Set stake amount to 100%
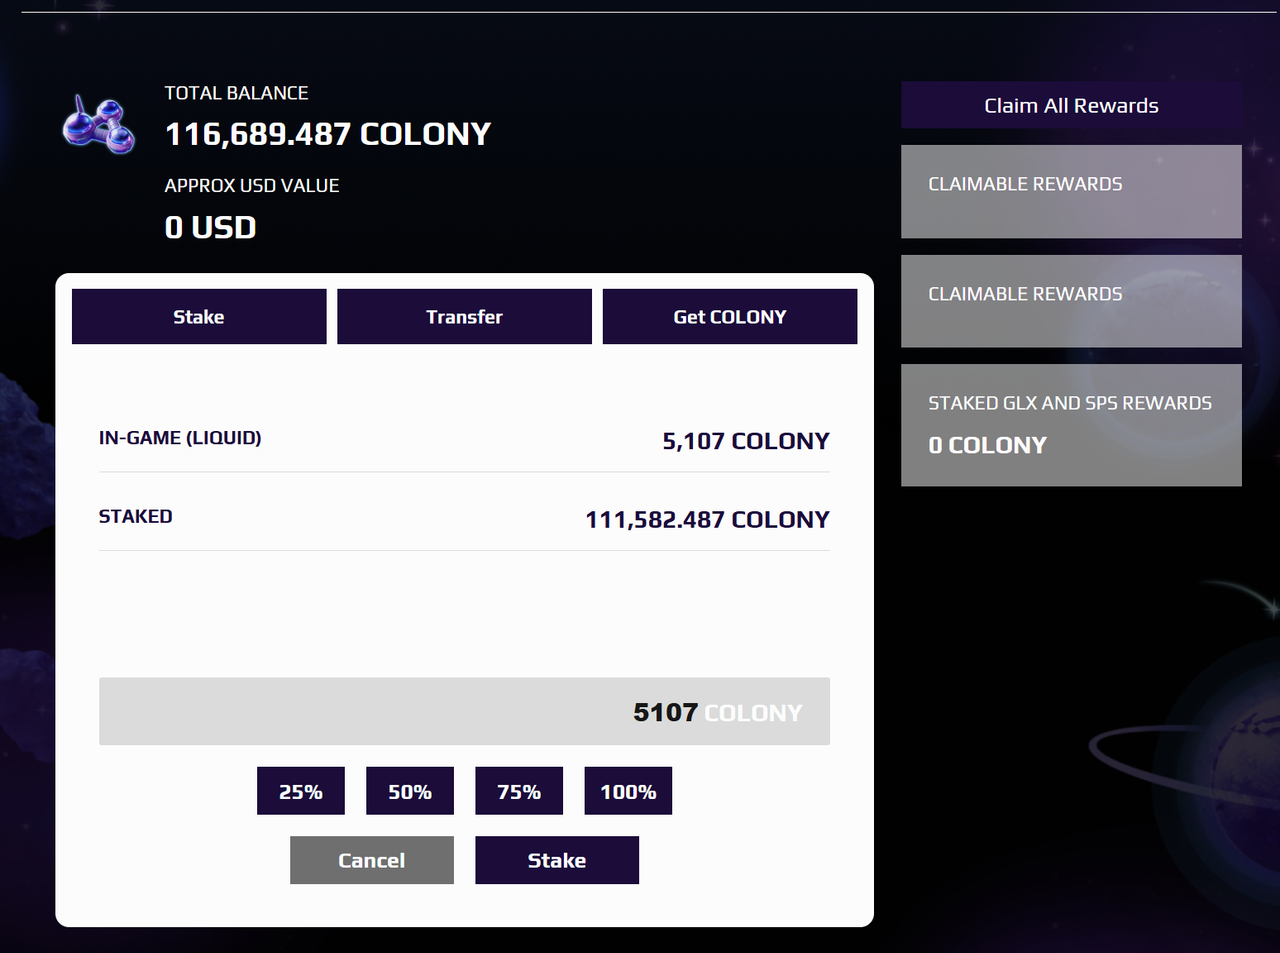The width and height of the screenshot is (1280, 953). point(628,791)
